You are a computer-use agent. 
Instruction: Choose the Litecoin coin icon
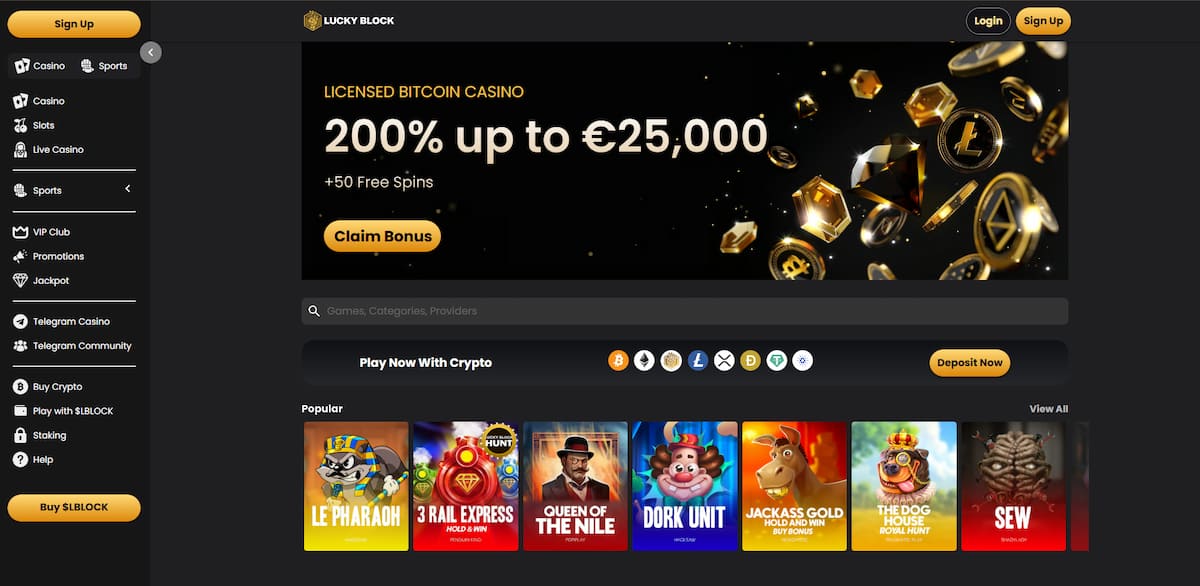tap(698, 361)
